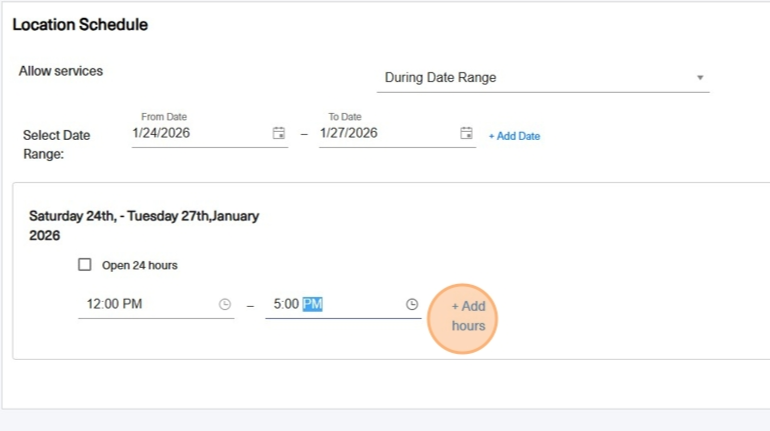Open the To Date calendar picker icon
This screenshot has width=770, height=431.
tap(466, 133)
